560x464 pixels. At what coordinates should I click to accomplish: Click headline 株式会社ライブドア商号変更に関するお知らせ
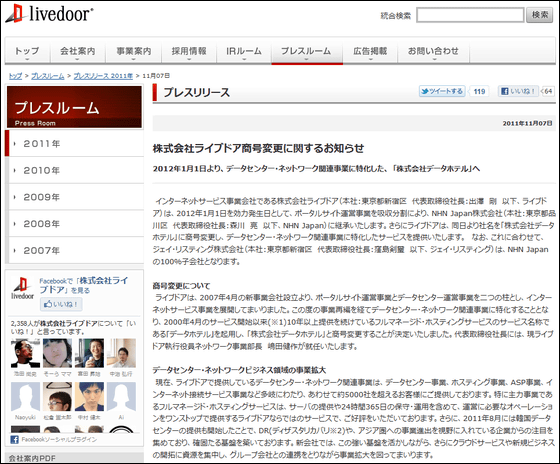pos(258,149)
